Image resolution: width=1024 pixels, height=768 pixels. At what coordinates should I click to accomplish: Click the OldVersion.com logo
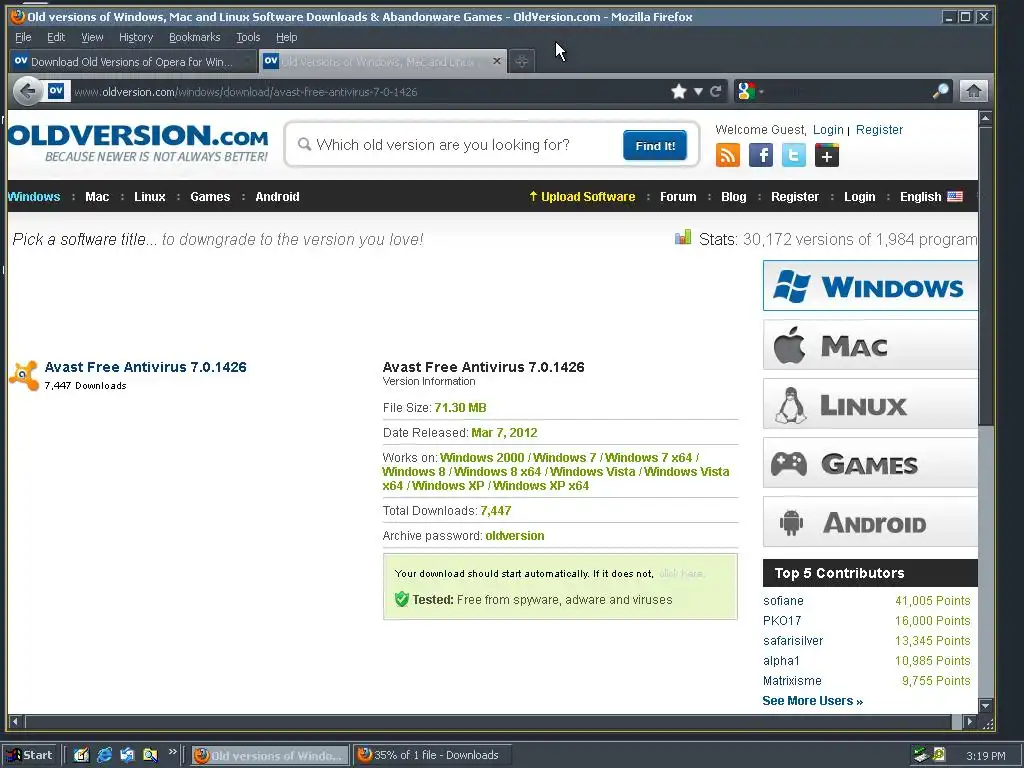tap(138, 143)
